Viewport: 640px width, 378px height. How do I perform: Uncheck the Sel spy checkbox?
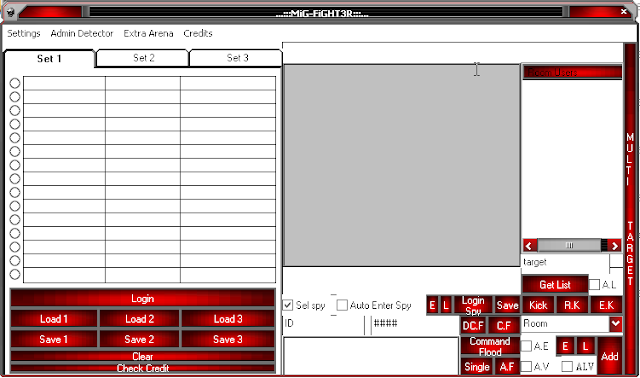coord(288,305)
